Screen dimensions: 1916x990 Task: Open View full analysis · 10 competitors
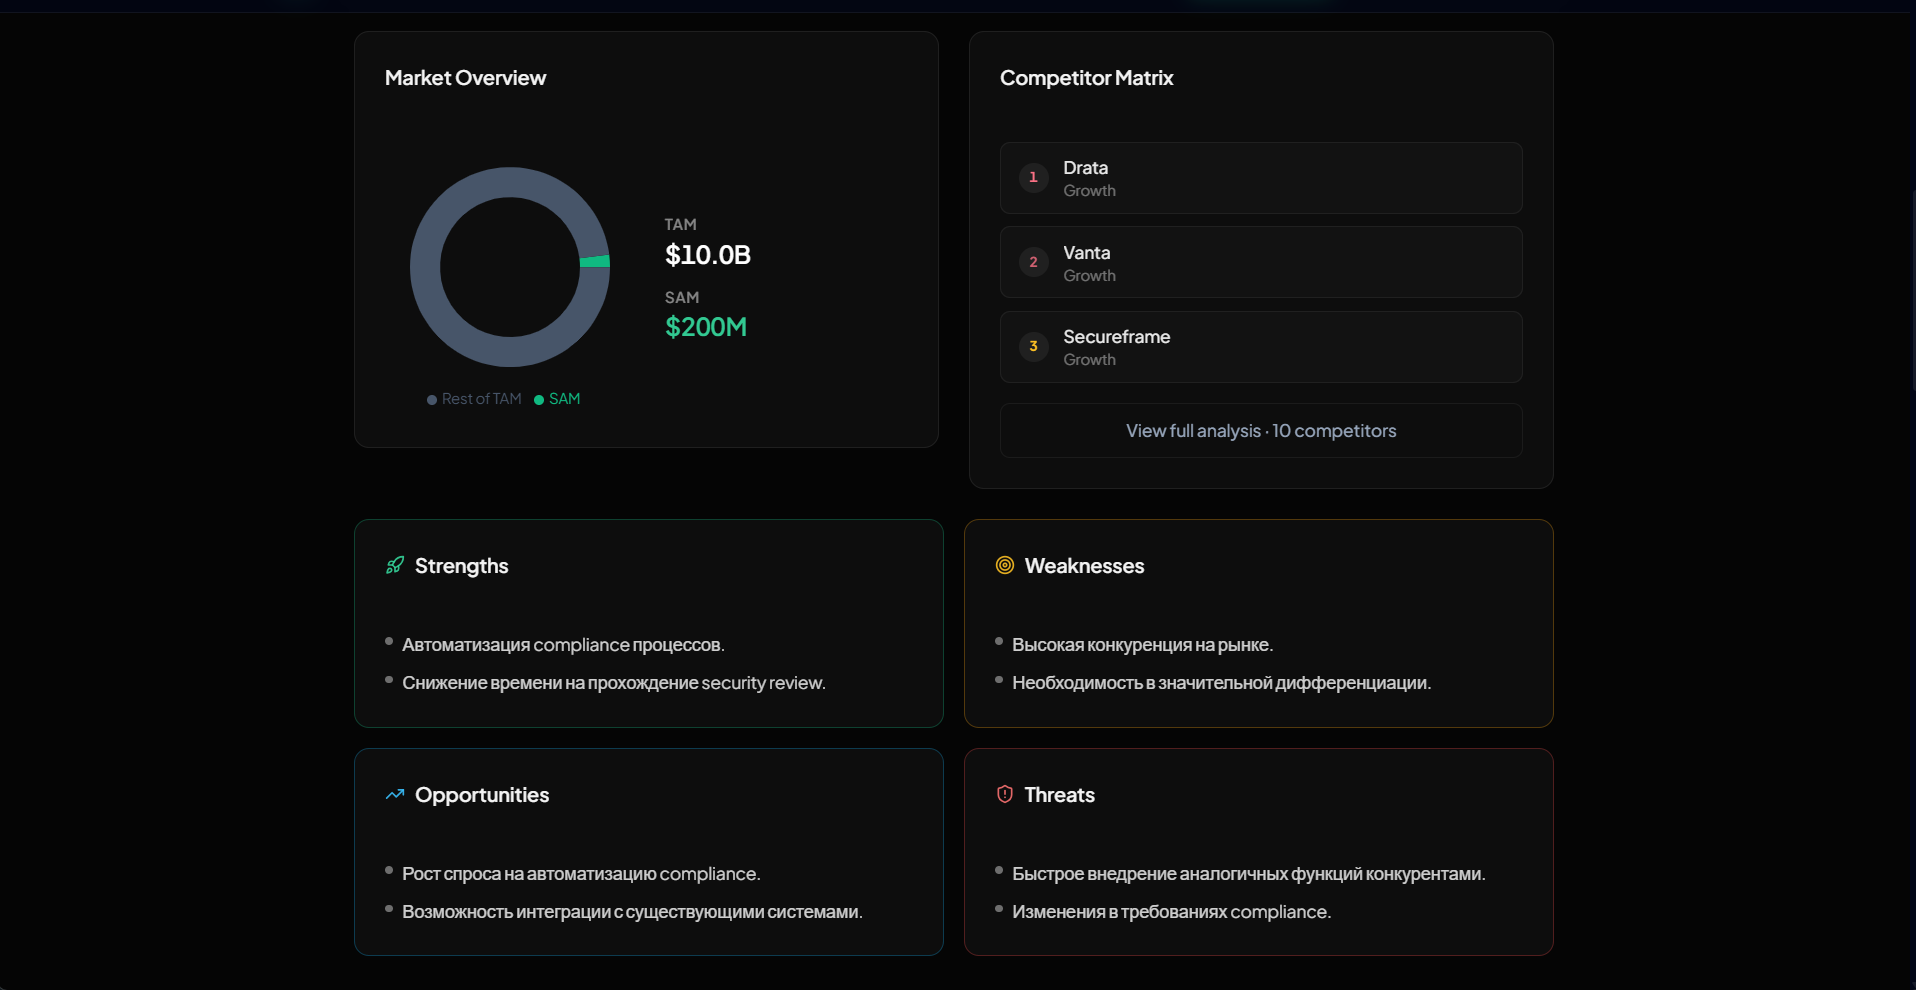click(1261, 431)
